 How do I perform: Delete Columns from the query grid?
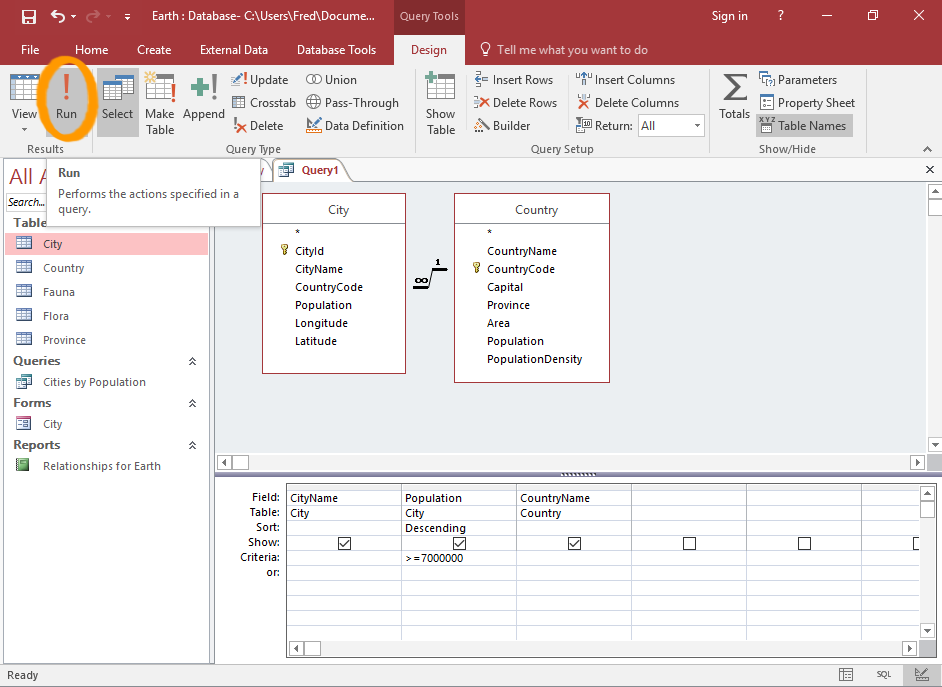628,103
